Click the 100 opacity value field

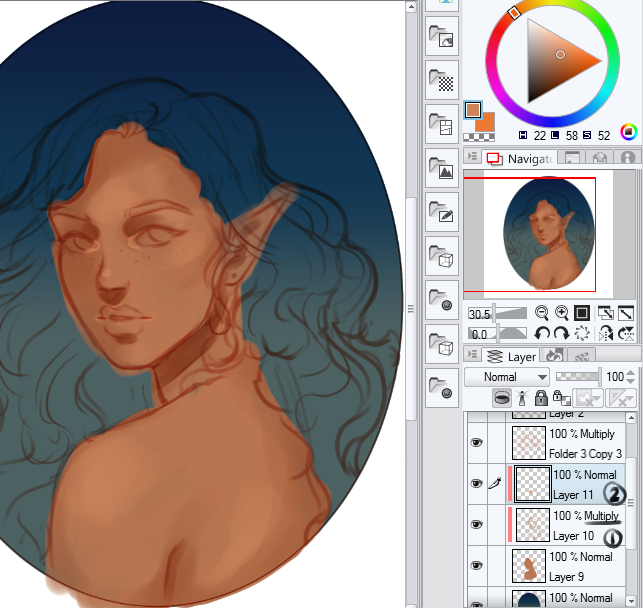click(x=615, y=377)
